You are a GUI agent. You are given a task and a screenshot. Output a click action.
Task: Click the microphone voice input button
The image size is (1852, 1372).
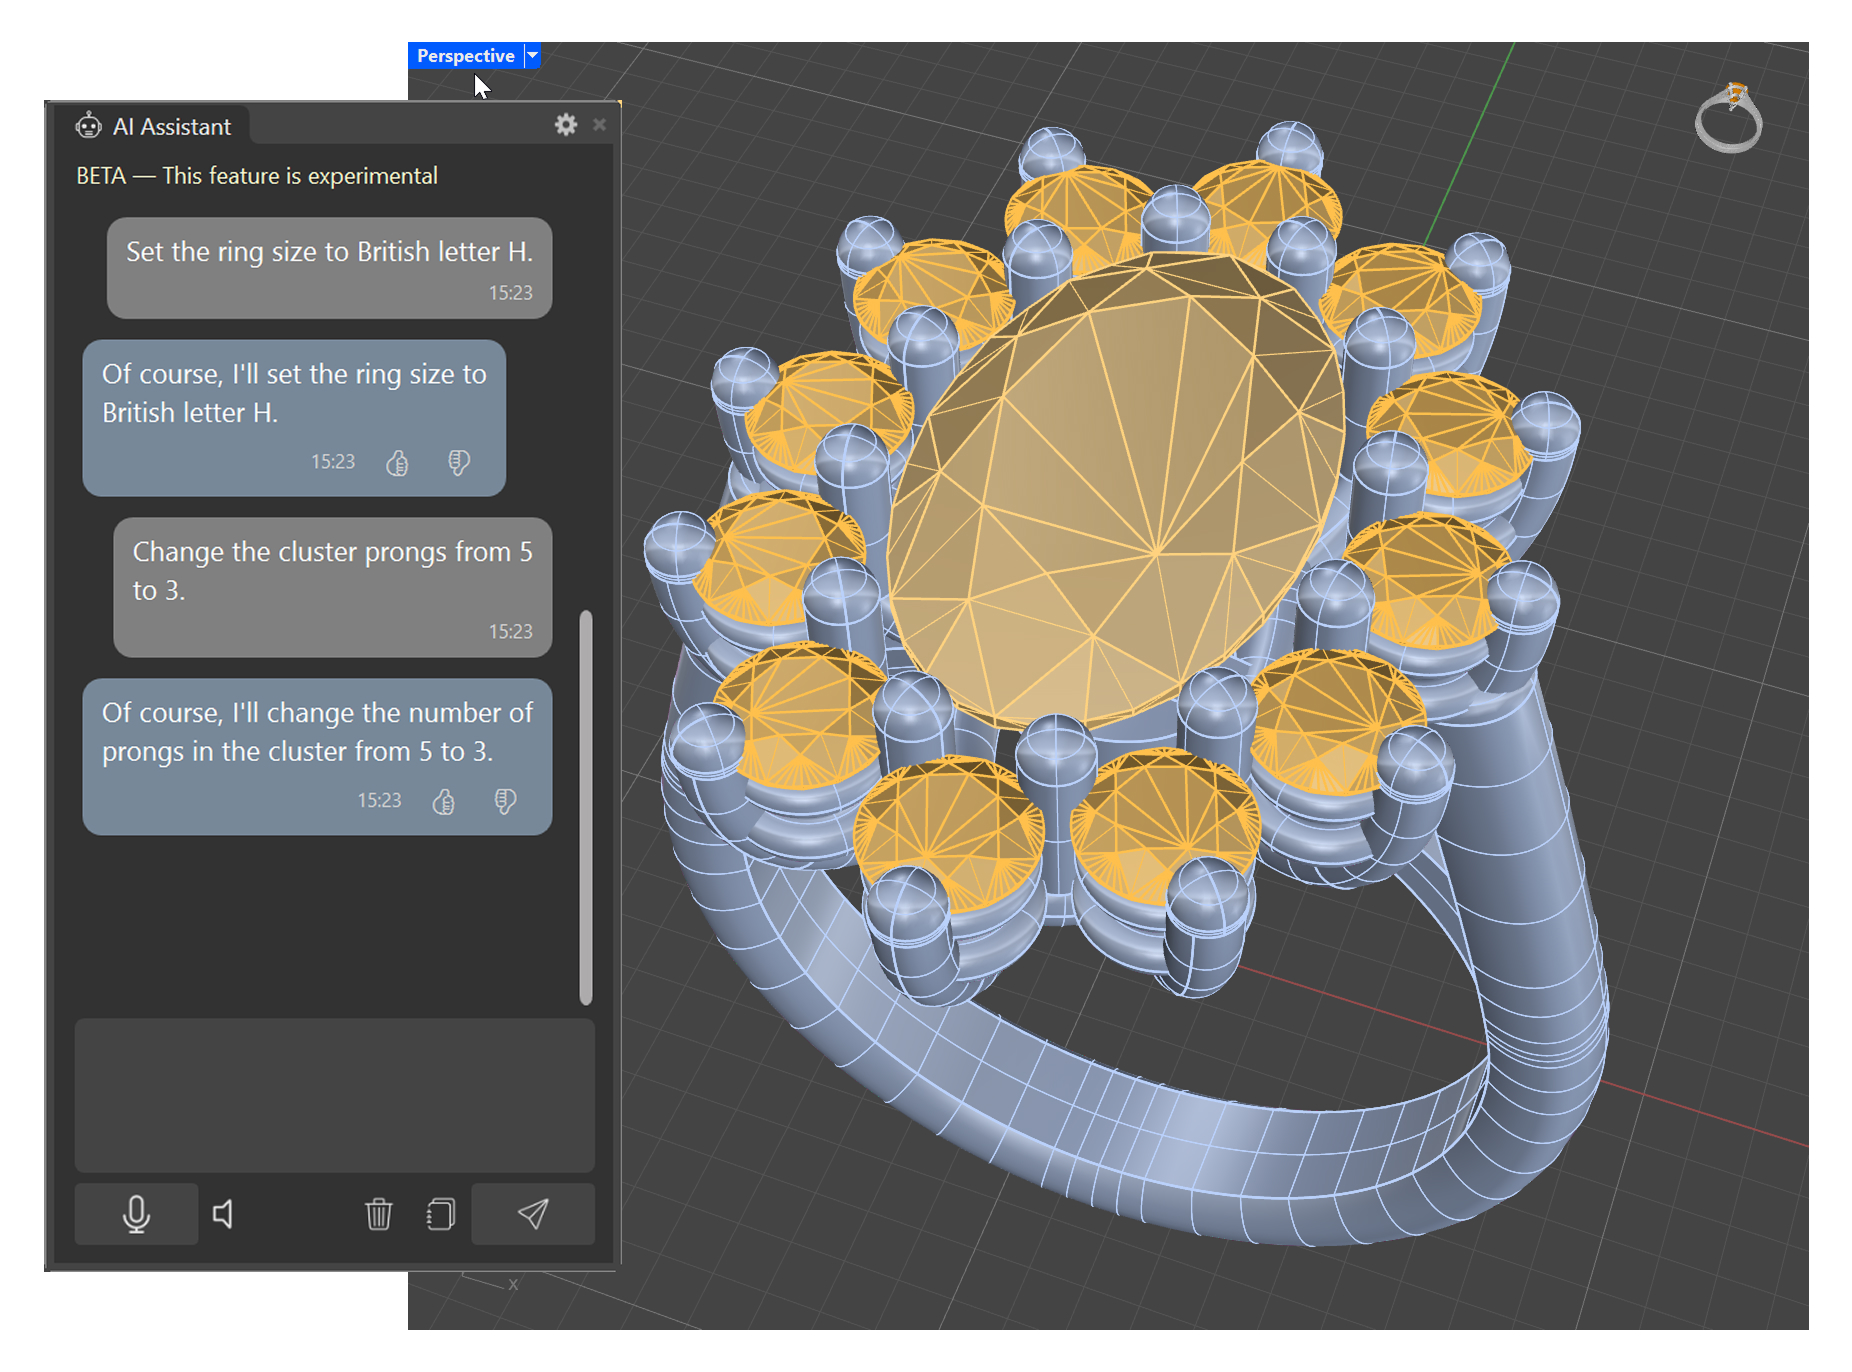coord(136,1214)
